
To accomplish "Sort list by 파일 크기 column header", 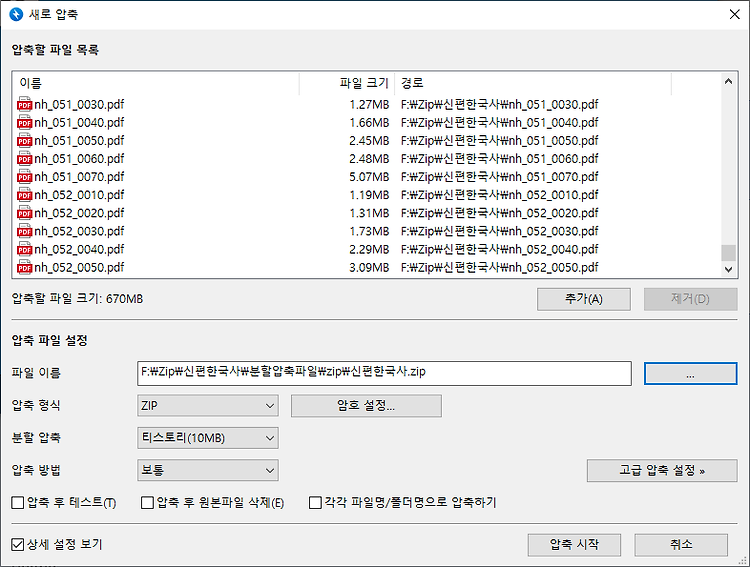I will (347, 83).
